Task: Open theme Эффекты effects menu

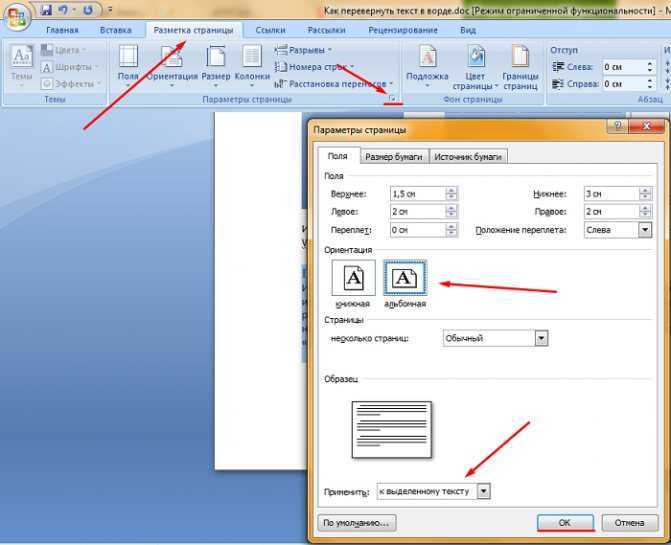Action: pyautogui.click(x=71, y=84)
